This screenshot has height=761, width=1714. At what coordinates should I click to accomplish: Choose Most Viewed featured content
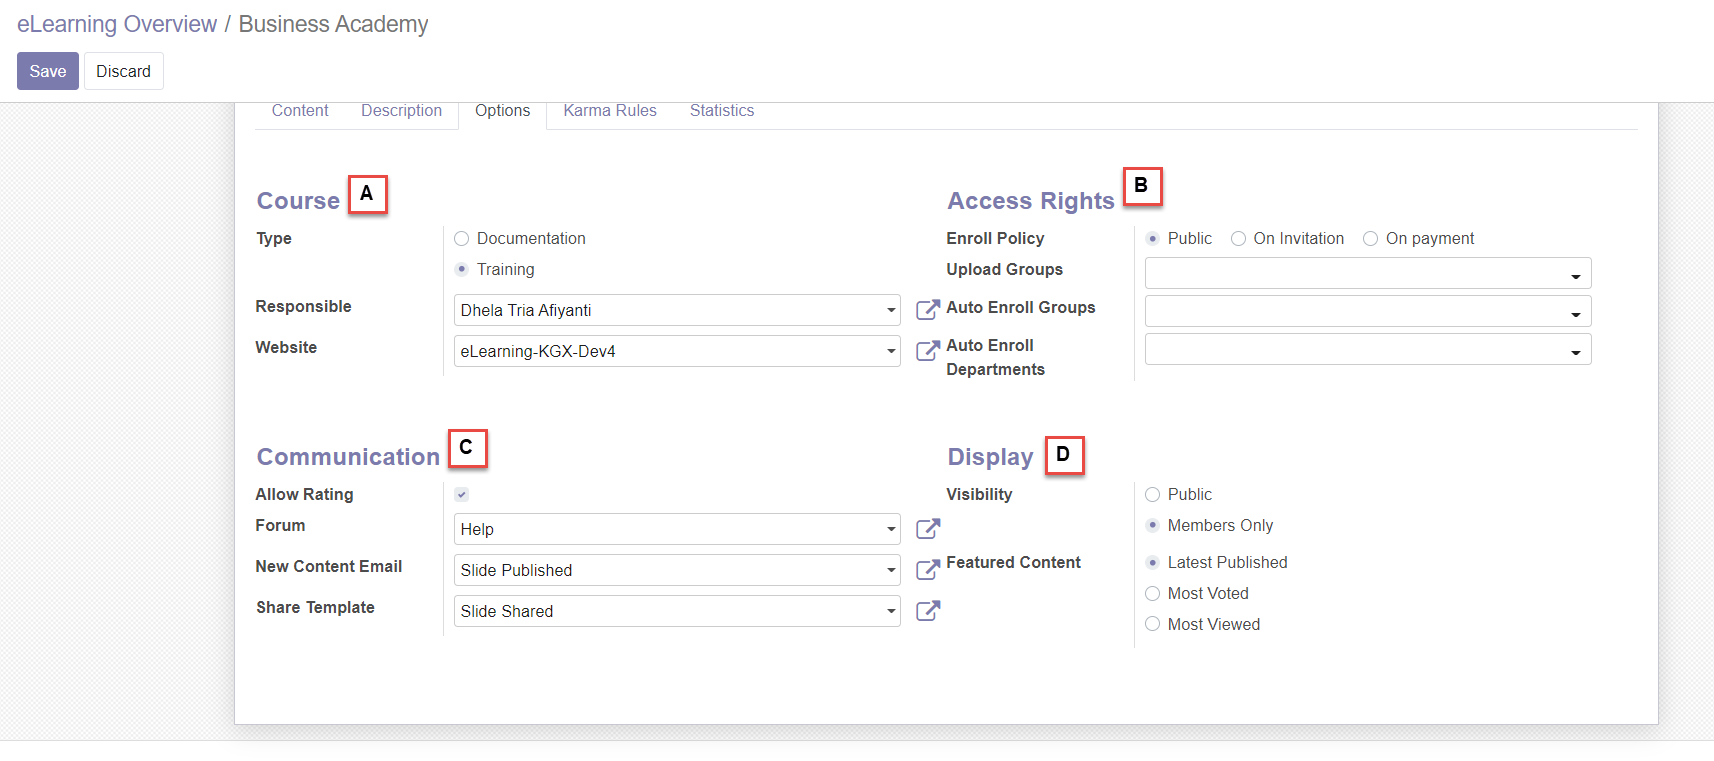coord(1153,624)
